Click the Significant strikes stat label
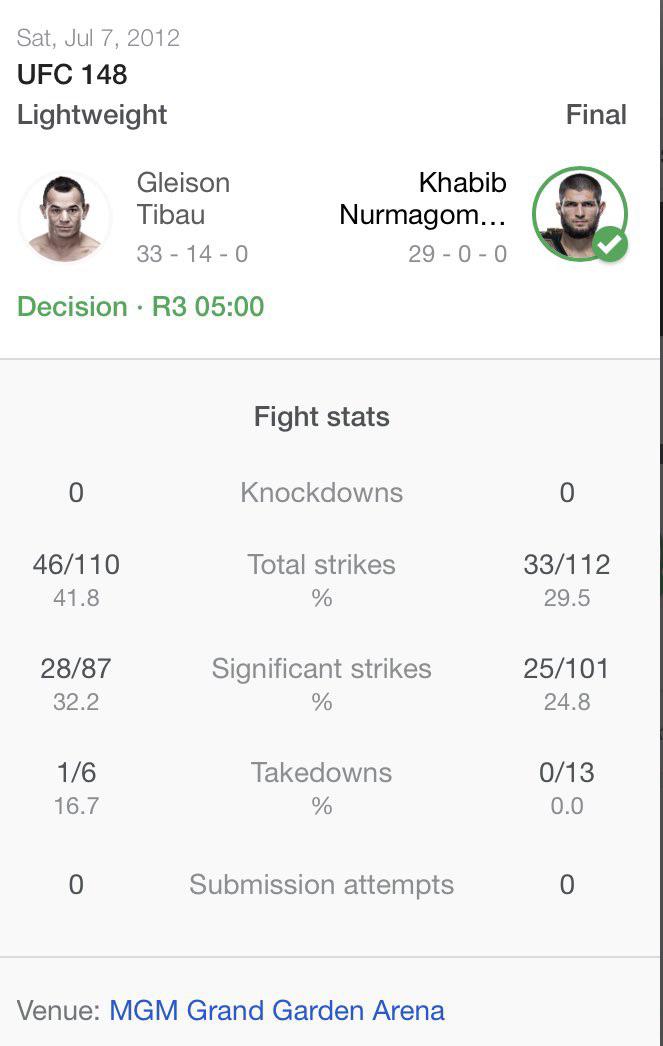This screenshot has height=1046, width=663. click(321, 669)
